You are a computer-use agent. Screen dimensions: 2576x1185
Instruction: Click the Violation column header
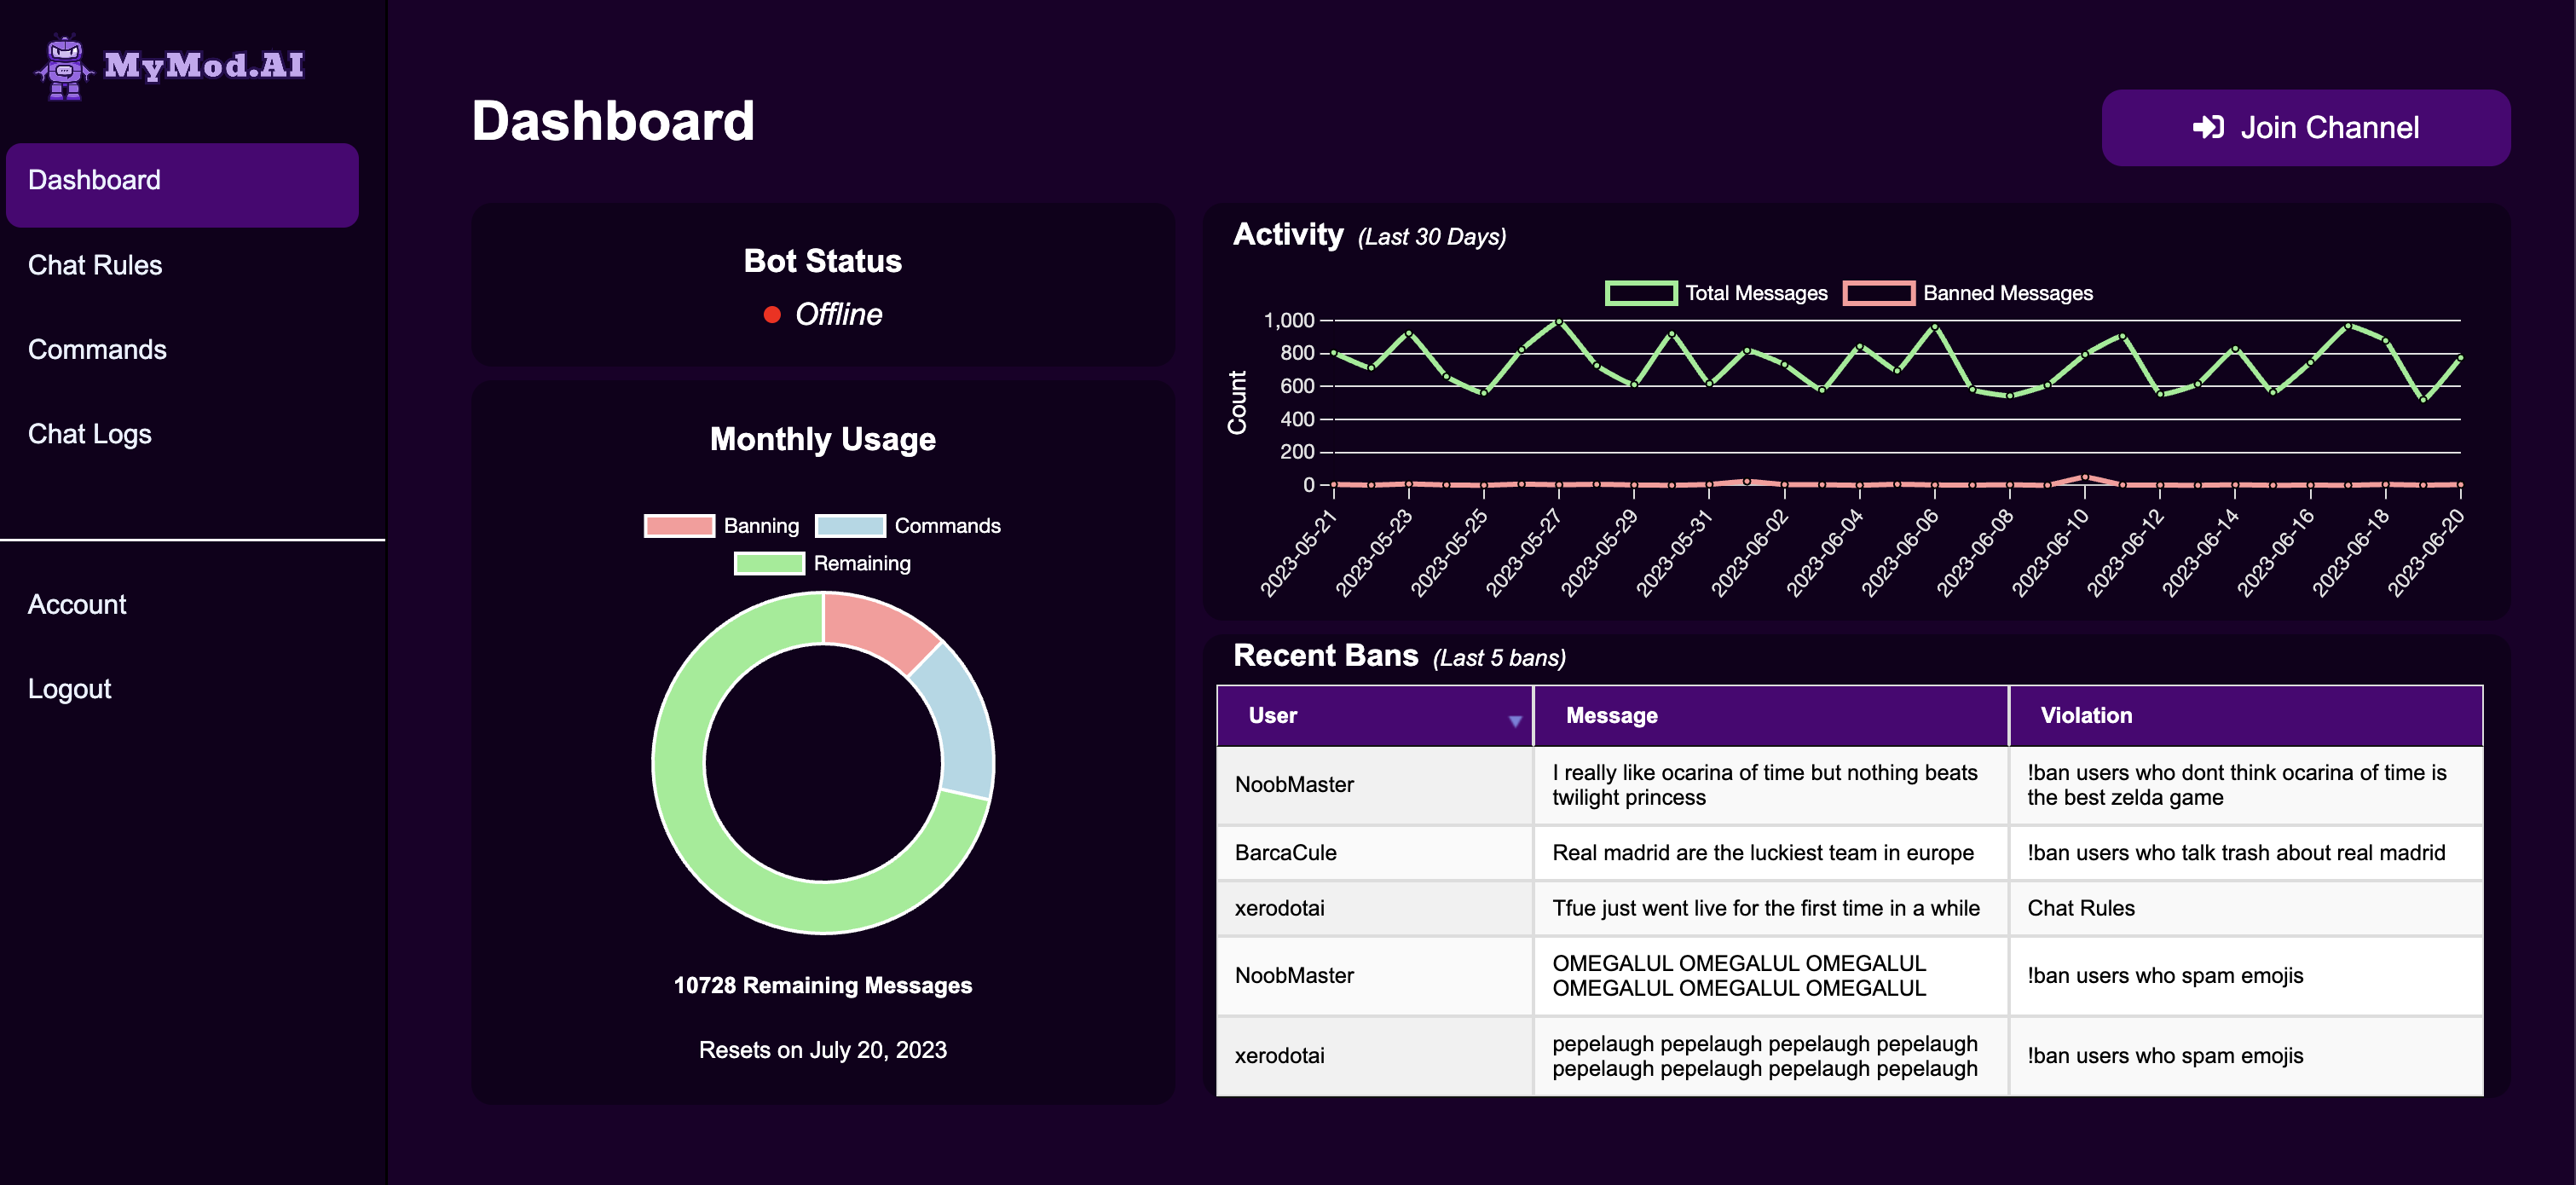2086,715
